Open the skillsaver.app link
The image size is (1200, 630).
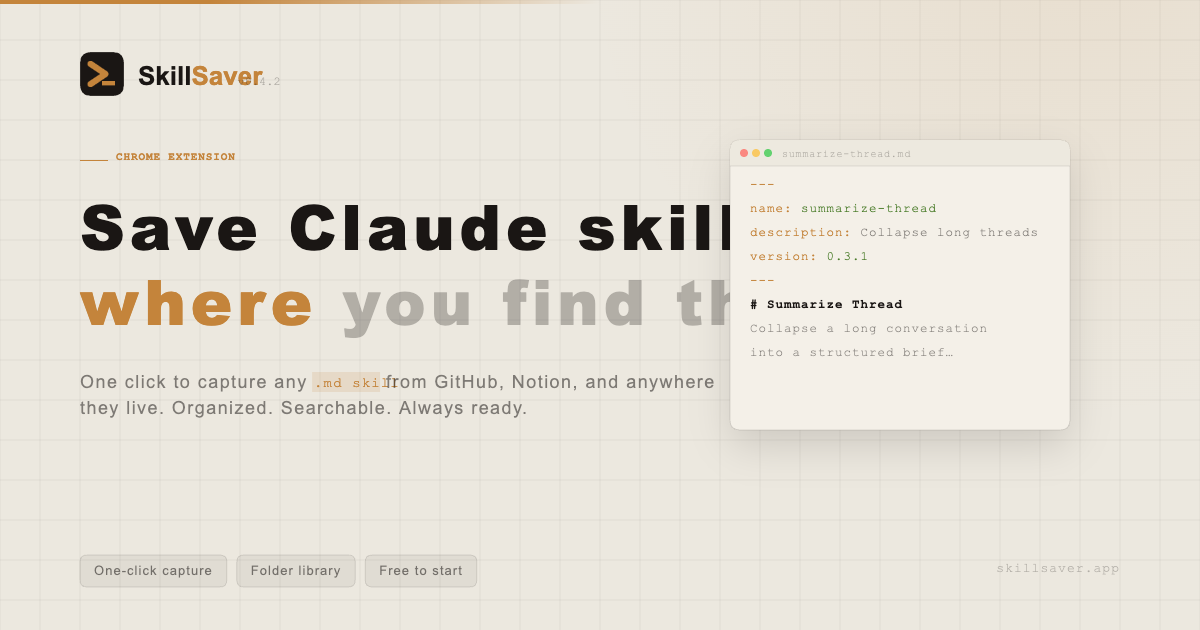pyautogui.click(x=1058, y=568)
